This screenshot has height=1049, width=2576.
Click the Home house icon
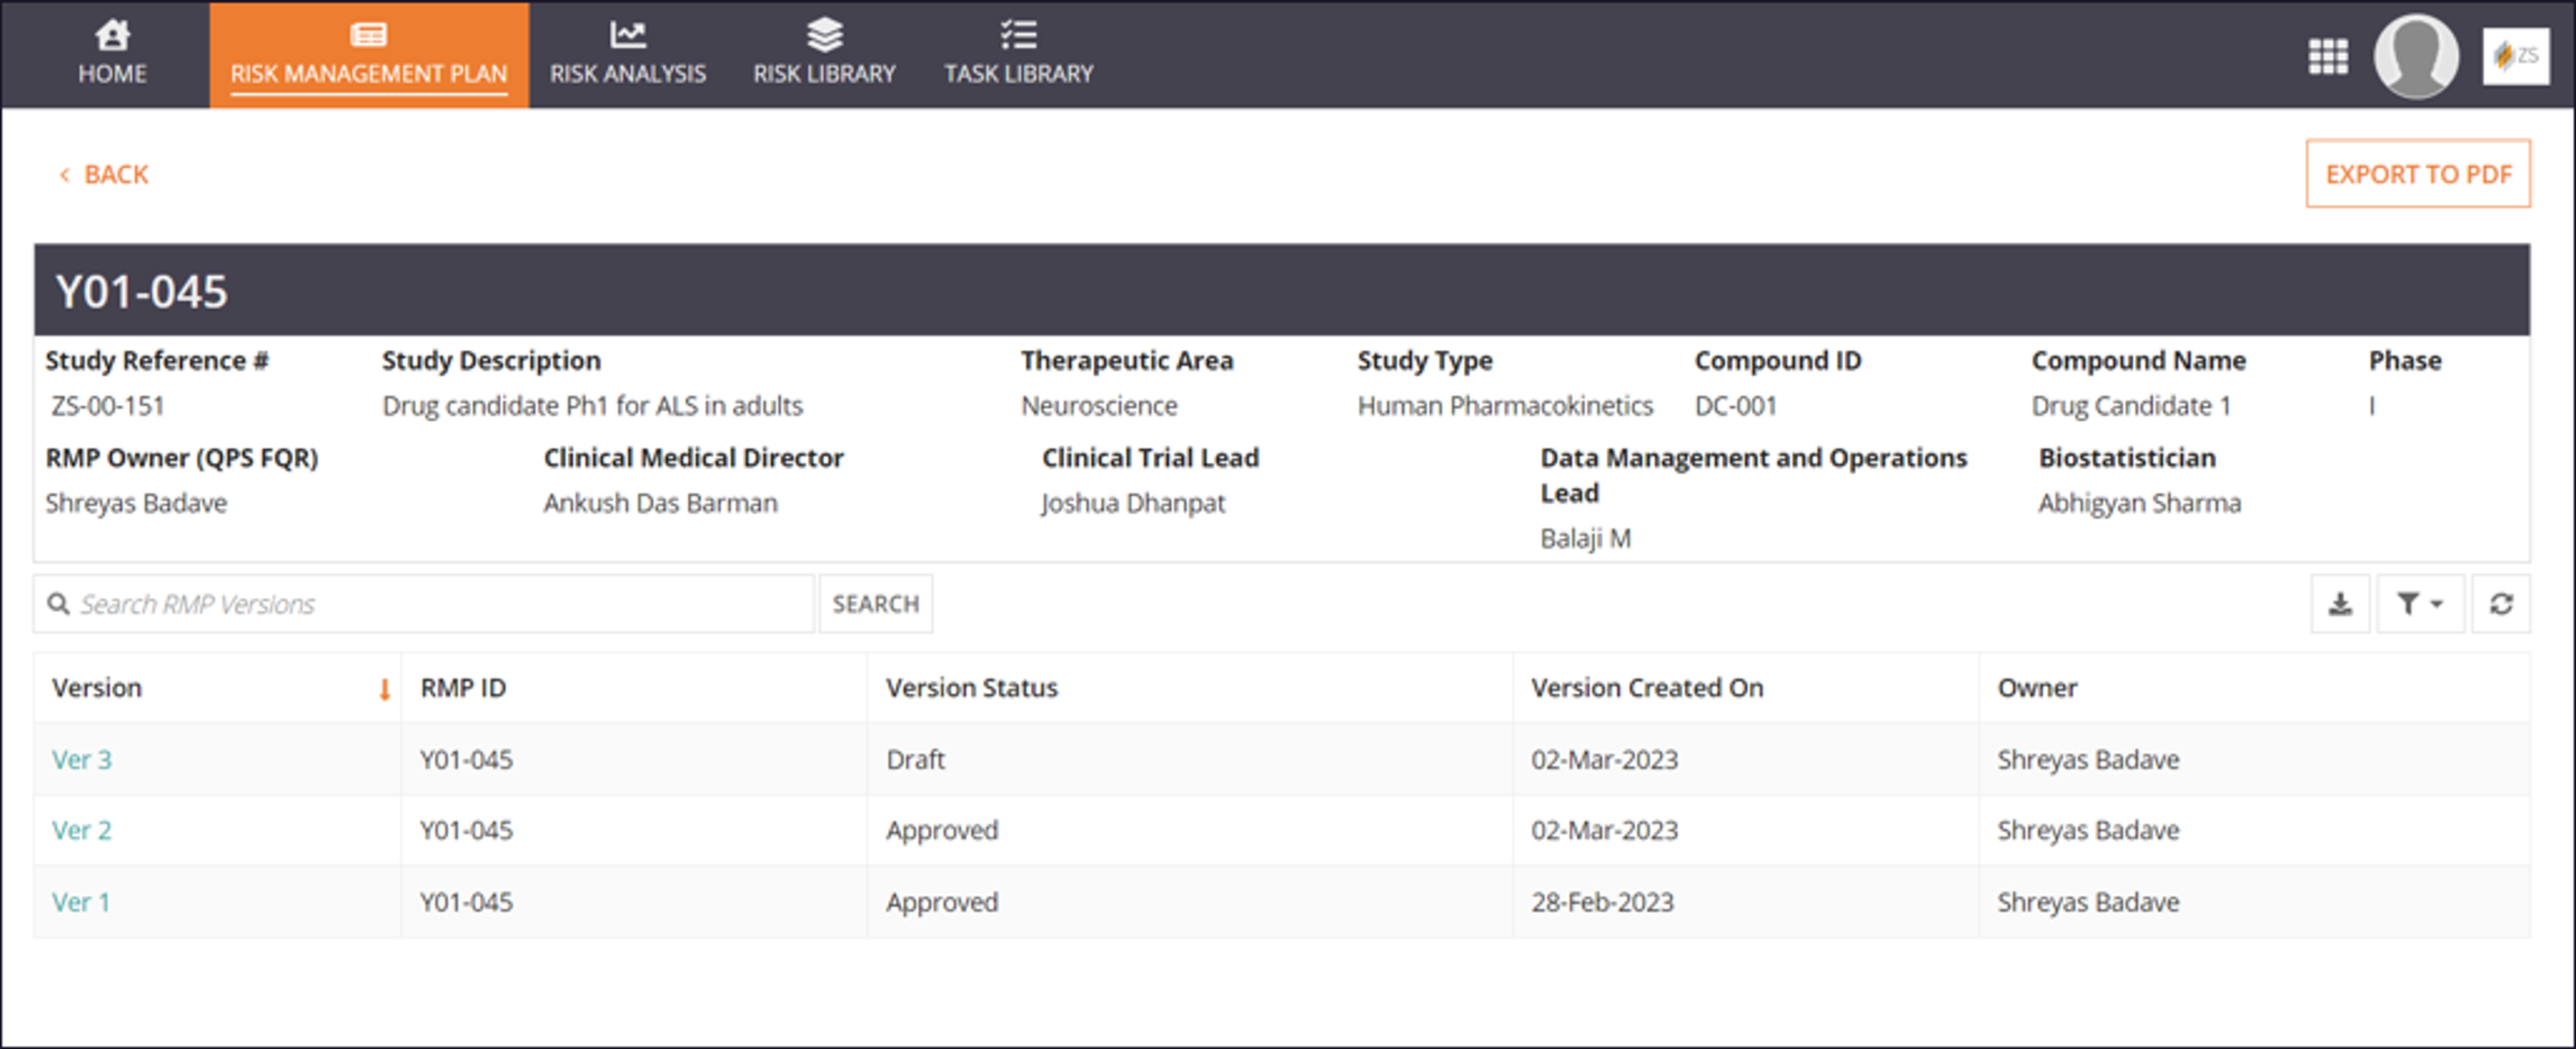pos(112,35)
